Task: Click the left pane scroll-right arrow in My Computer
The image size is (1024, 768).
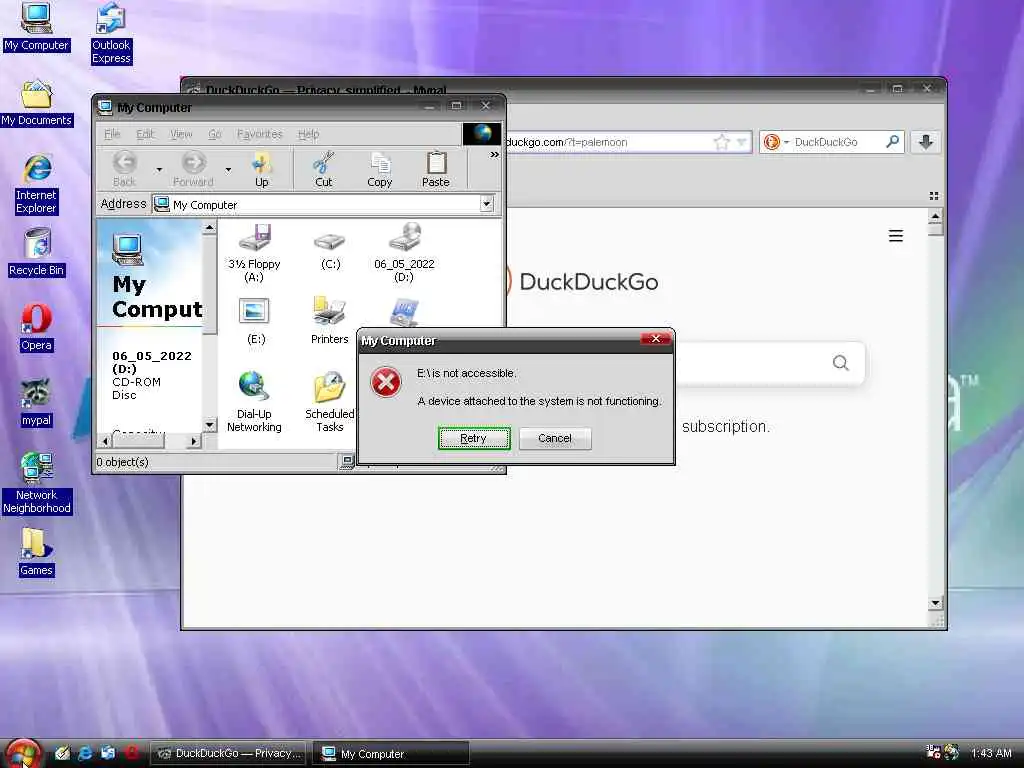Action: click(x=193, y=441)
